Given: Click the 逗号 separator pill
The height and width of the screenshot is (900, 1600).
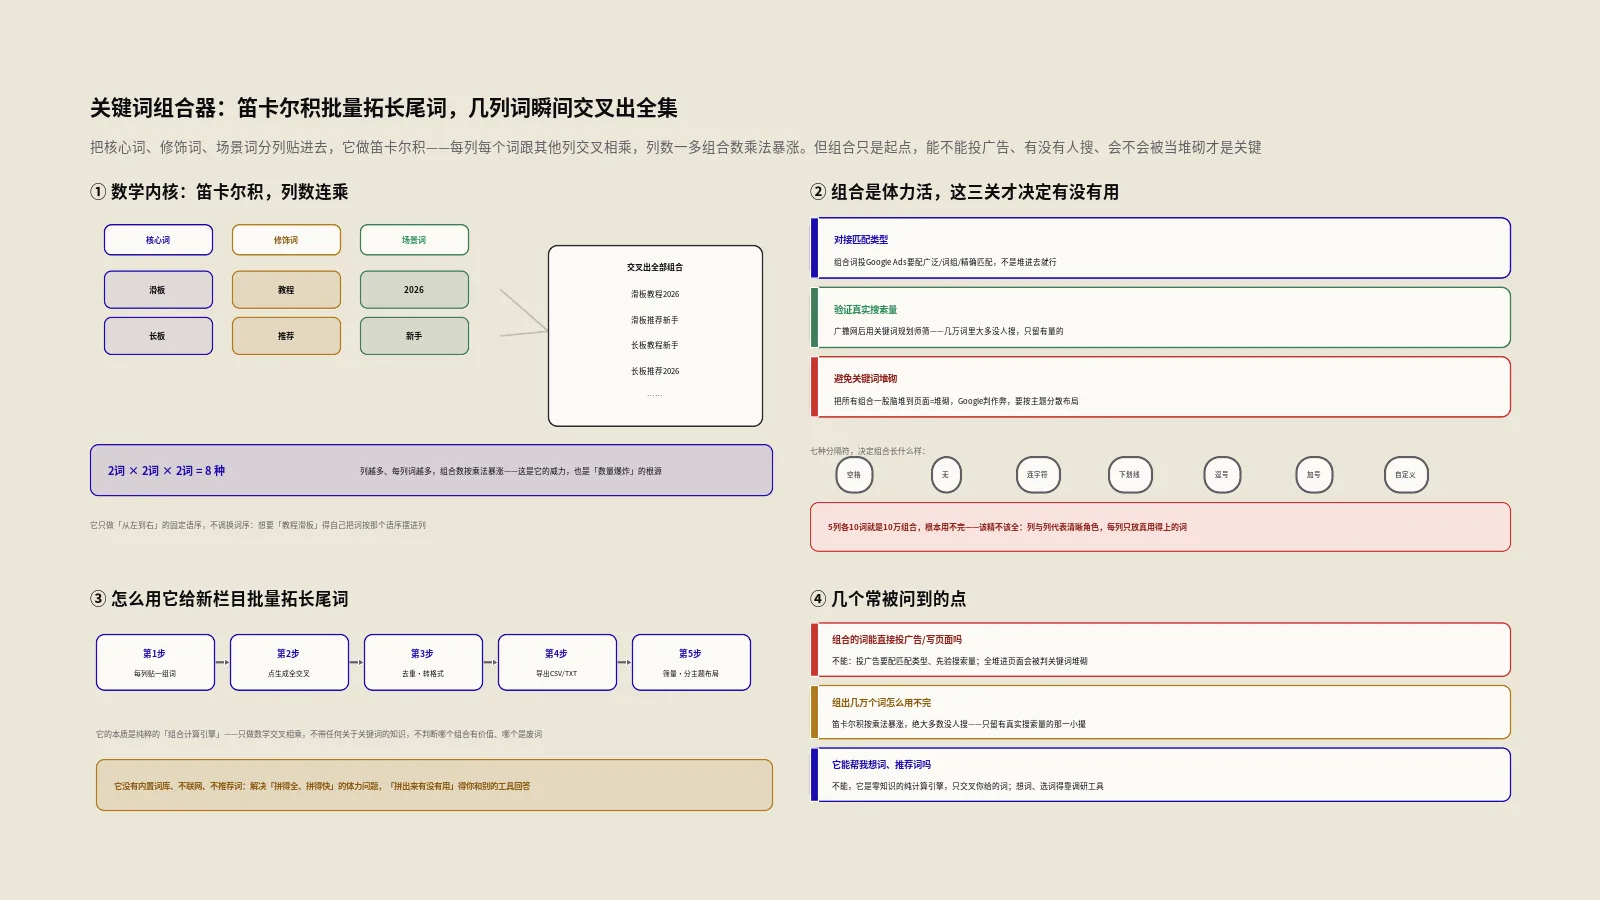Looking at the screenshot, I should click(x=1222, y=475).
